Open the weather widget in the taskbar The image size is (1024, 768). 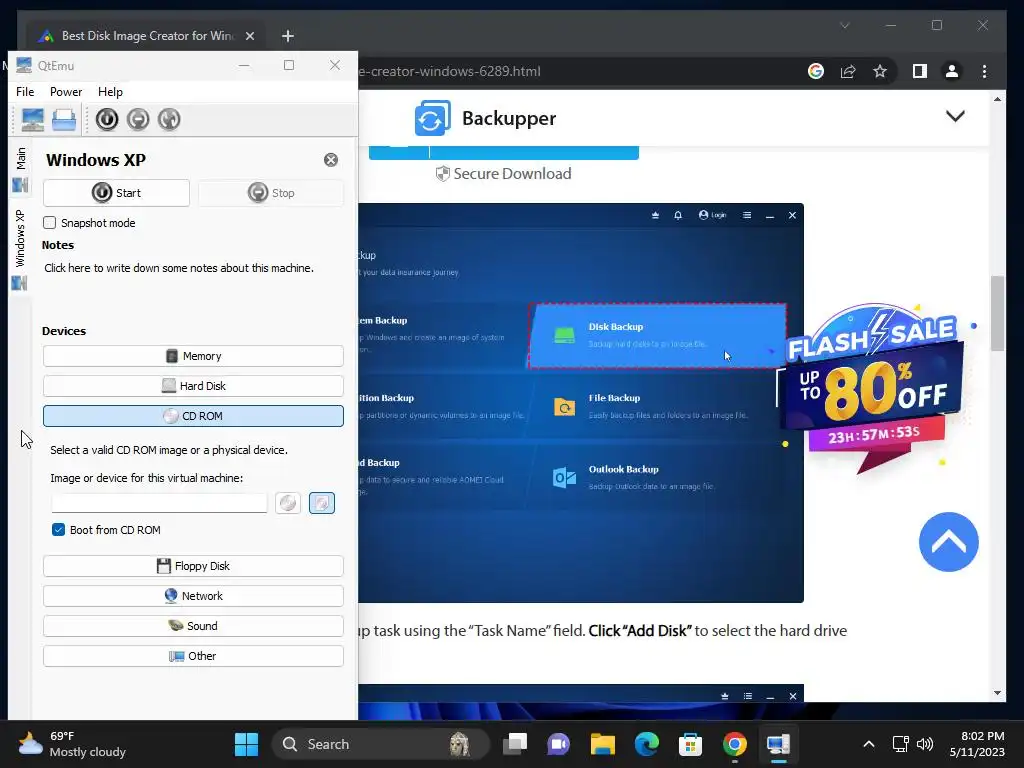point(72,744)
